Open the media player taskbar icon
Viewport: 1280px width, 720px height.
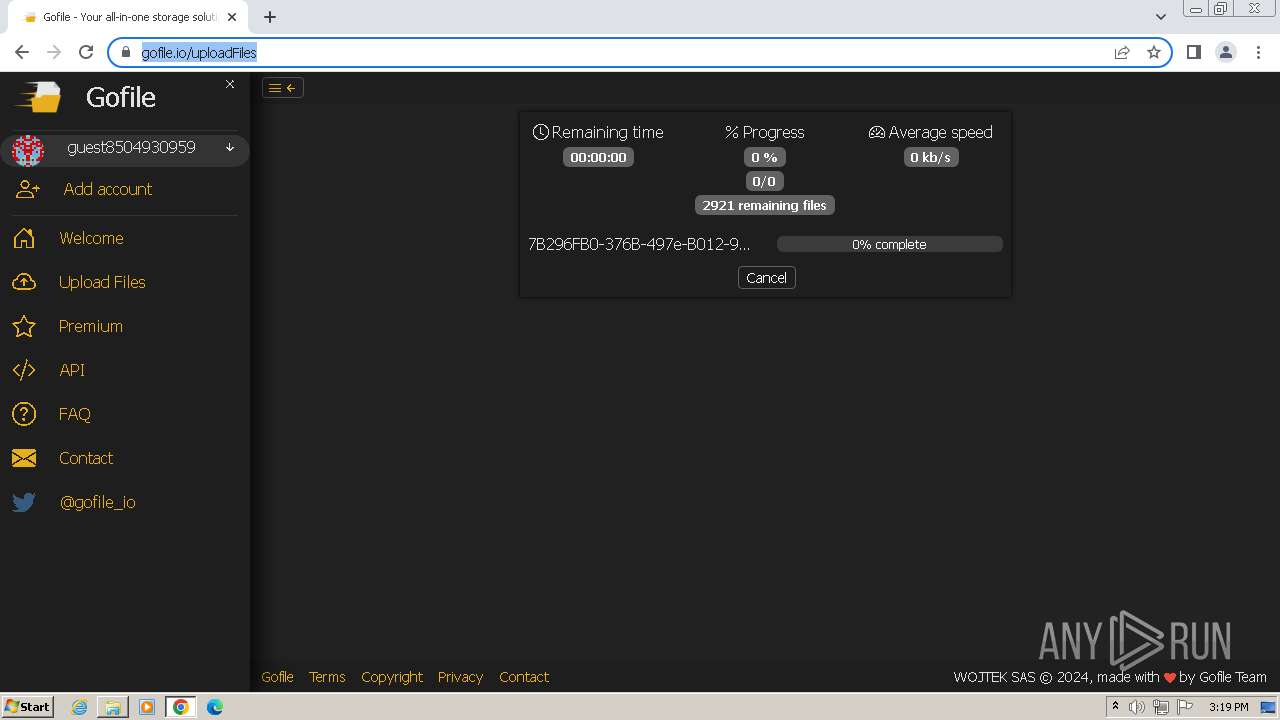point(147,707)
